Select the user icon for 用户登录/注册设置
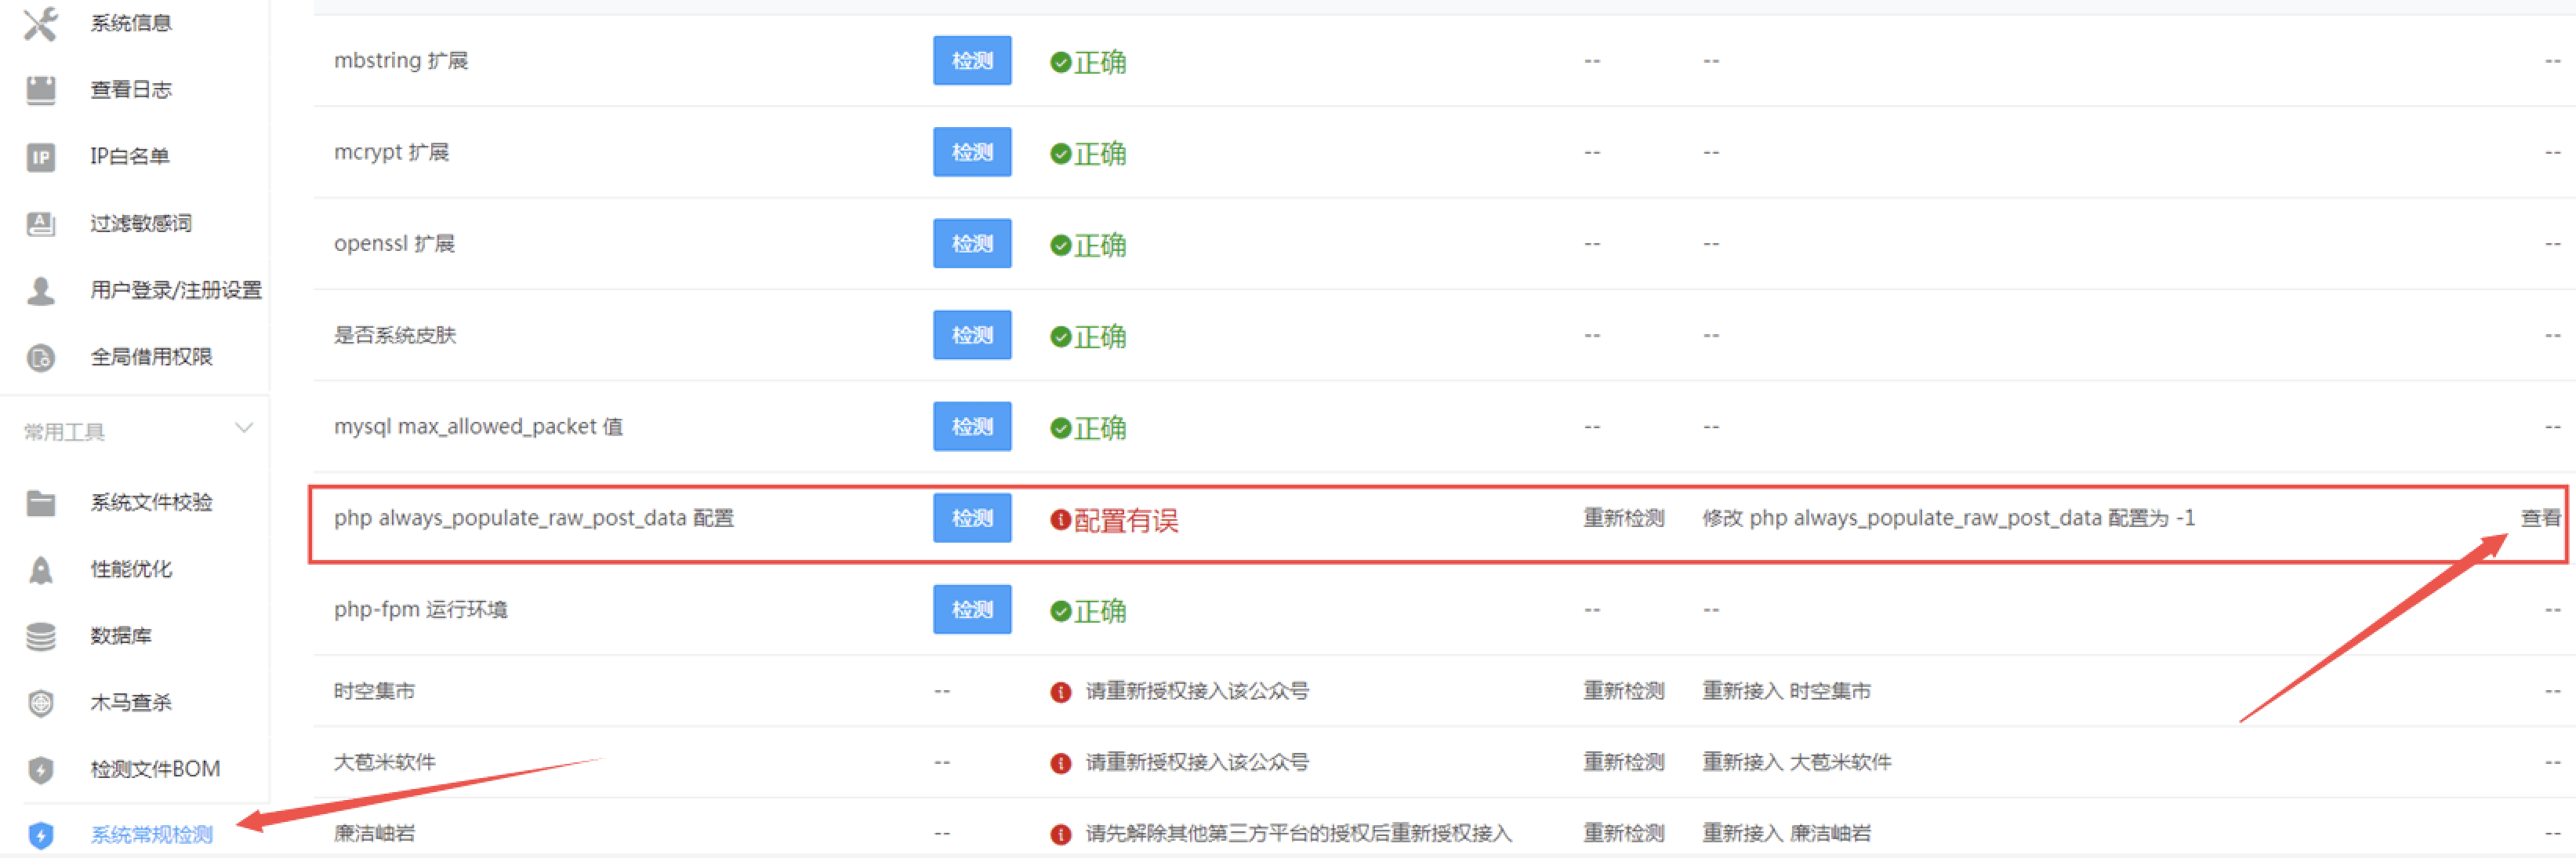Image resolution: width=2576 pixels, height=858 pixels. click(x=40, y=291)
